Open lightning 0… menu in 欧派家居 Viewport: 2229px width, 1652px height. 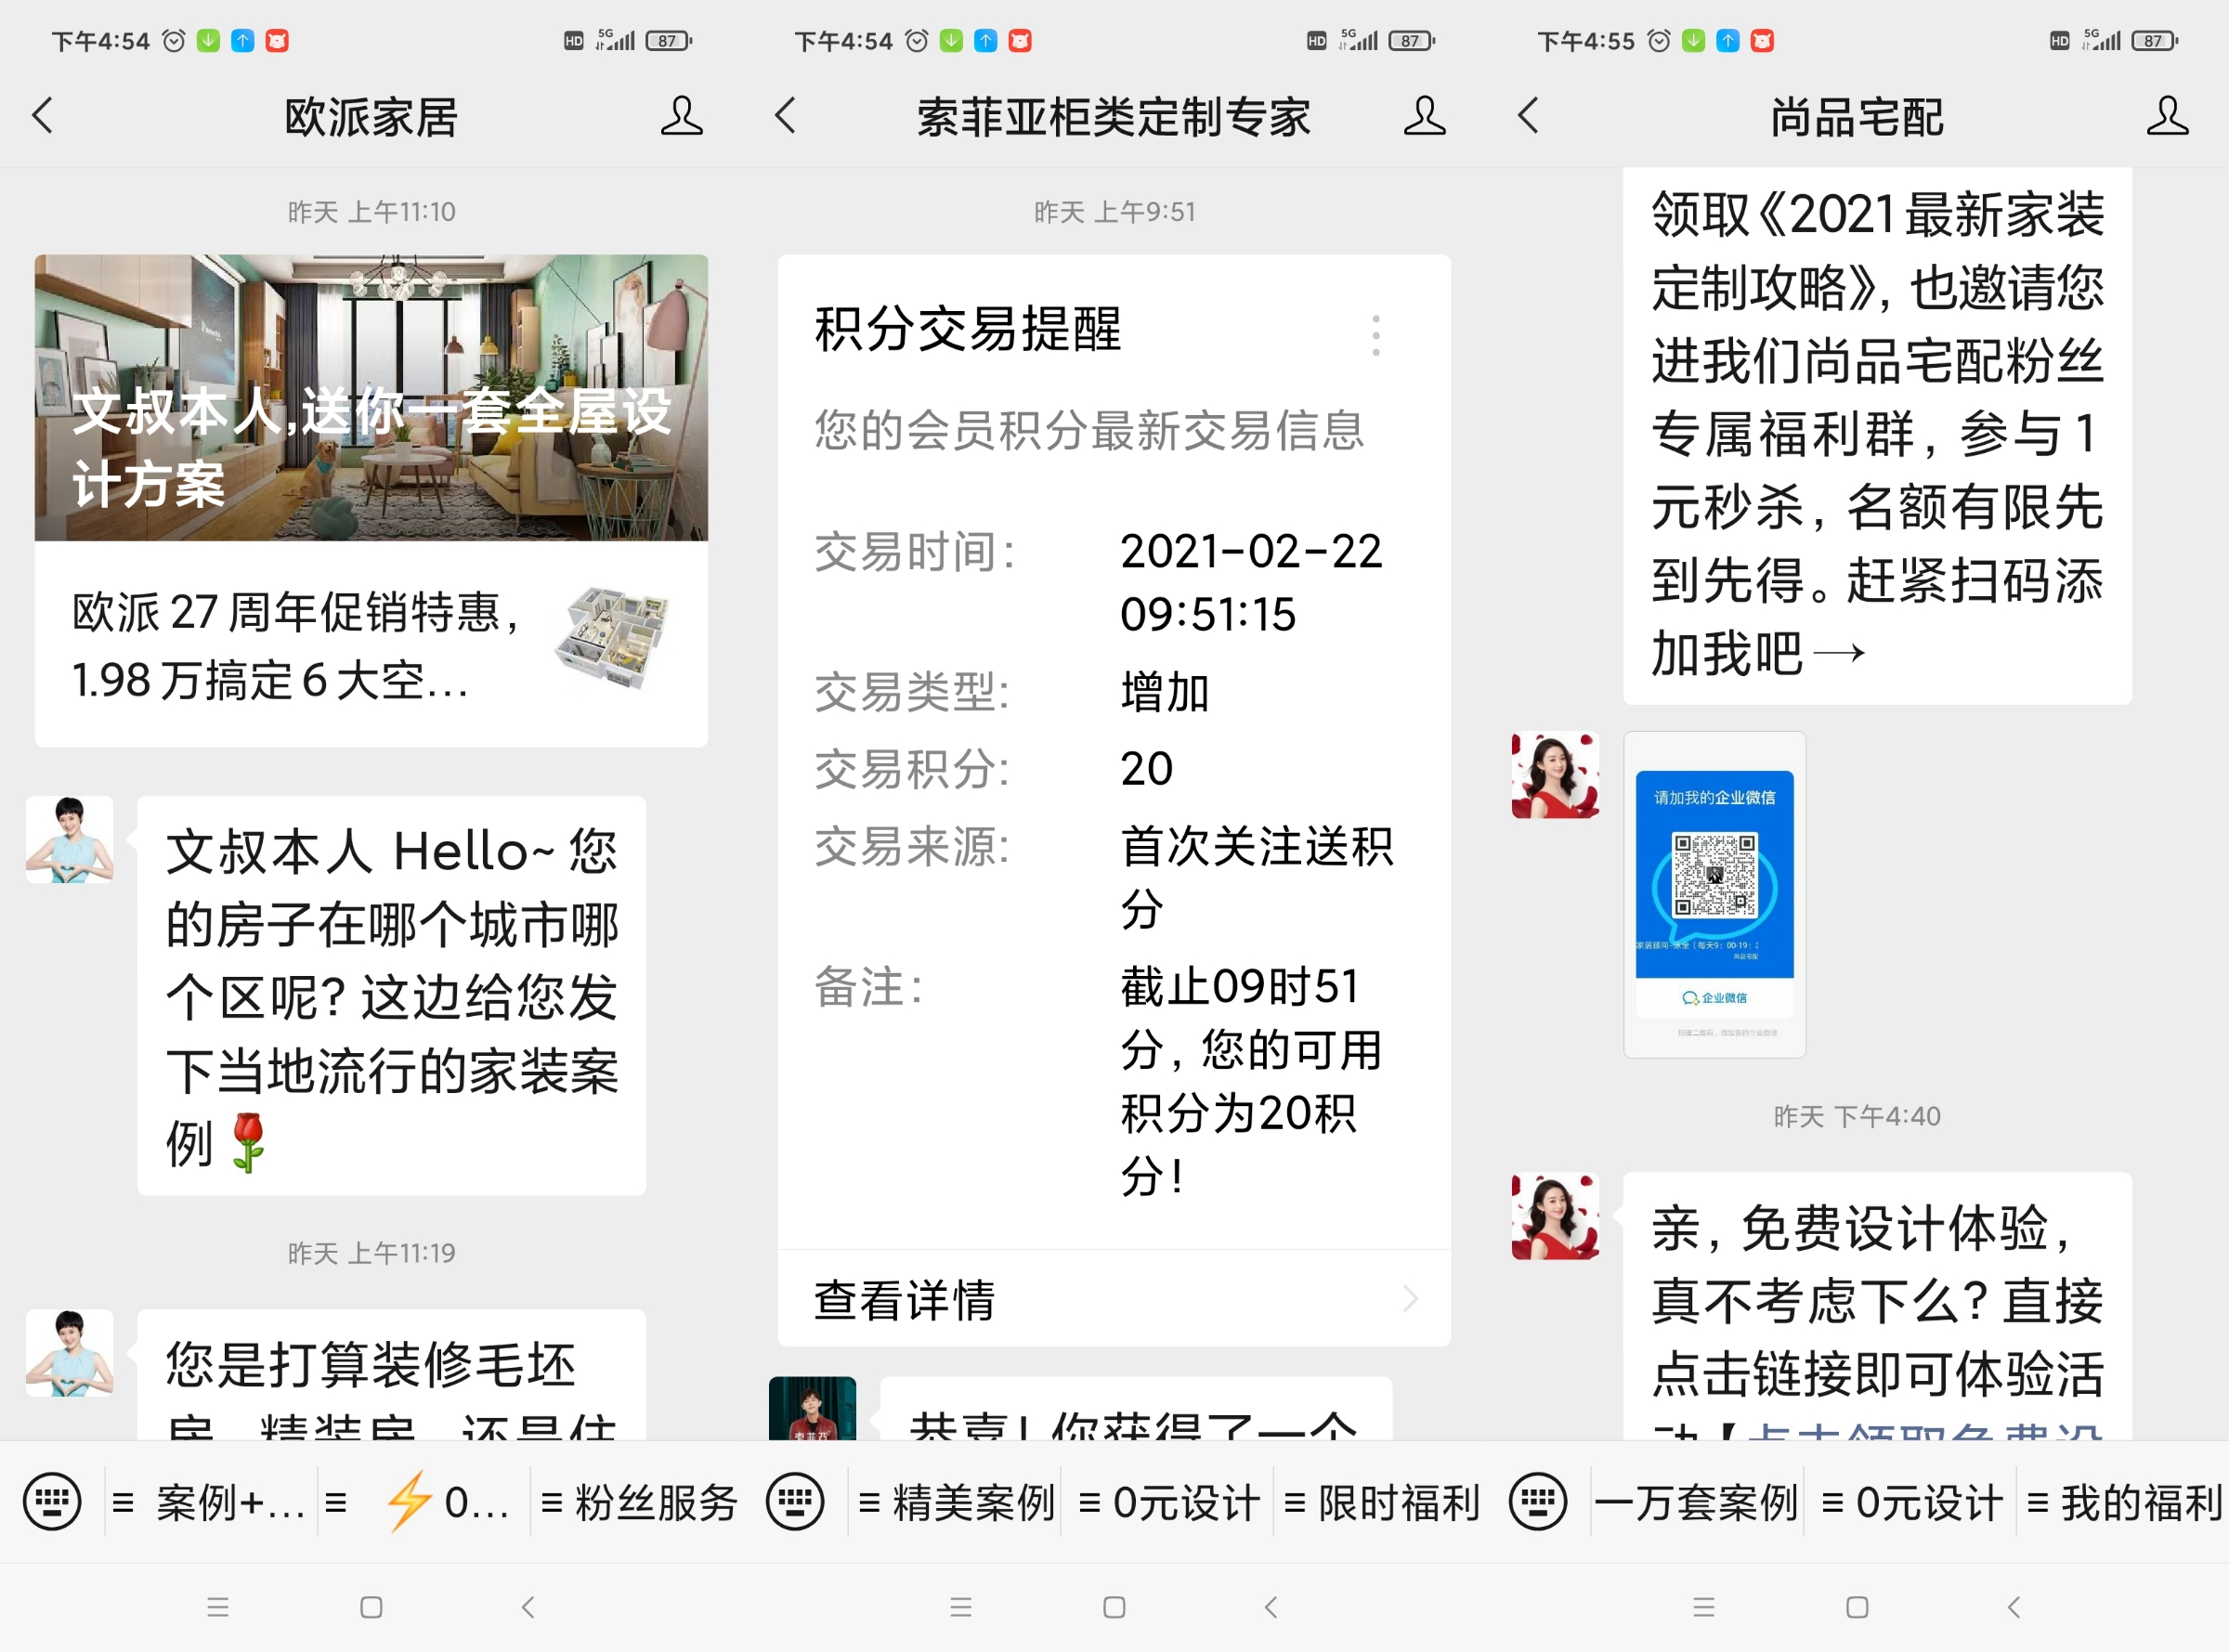click(x=424, y=1502)
